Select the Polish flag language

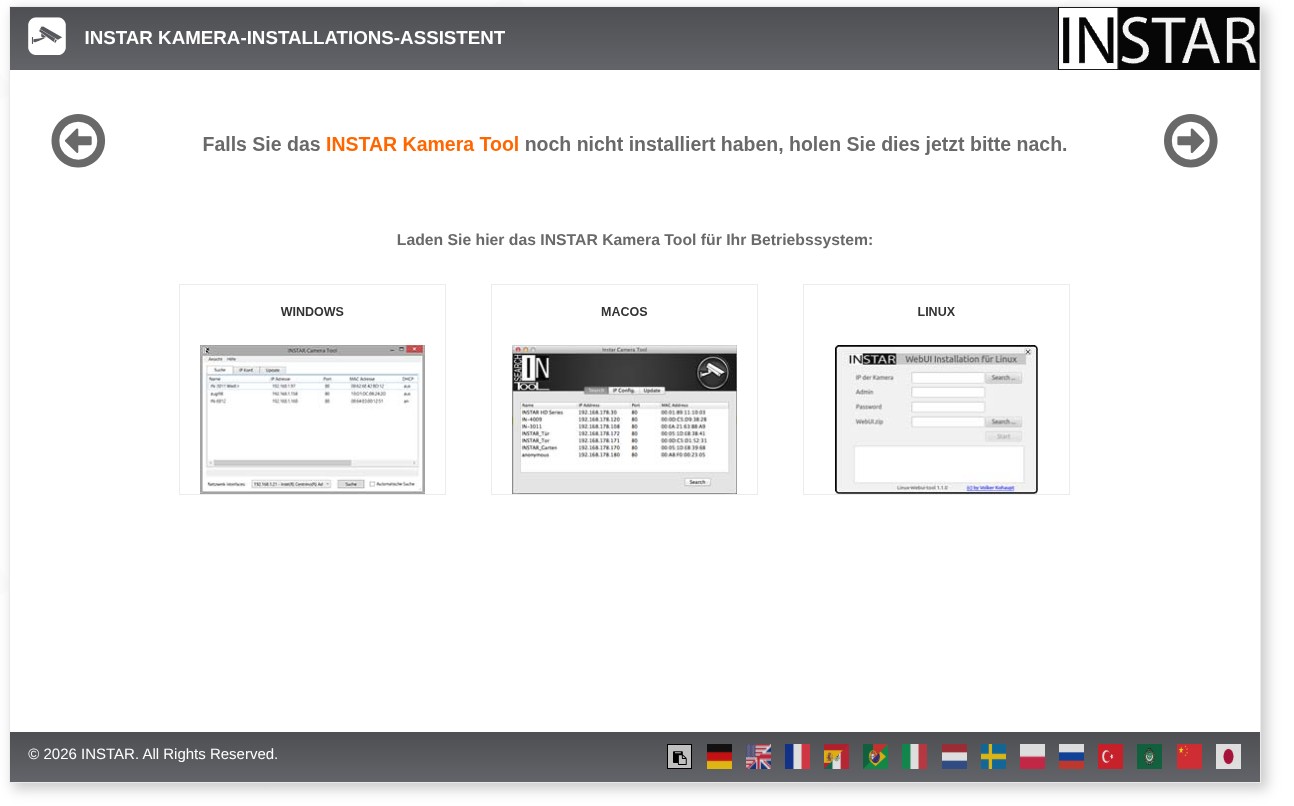click(1032, 757)
